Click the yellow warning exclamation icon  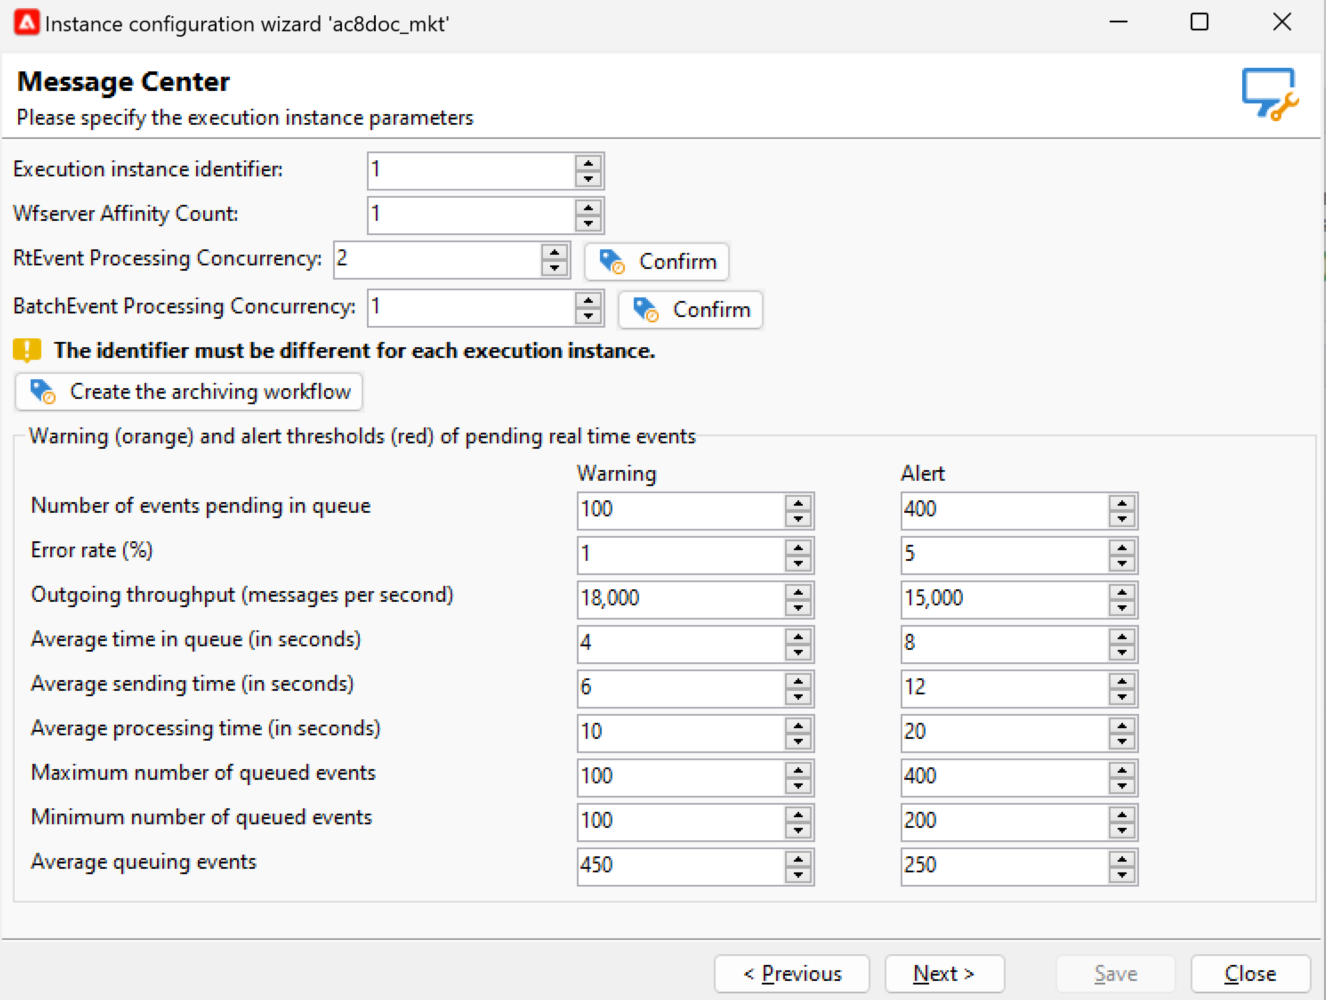pos(27,350)
